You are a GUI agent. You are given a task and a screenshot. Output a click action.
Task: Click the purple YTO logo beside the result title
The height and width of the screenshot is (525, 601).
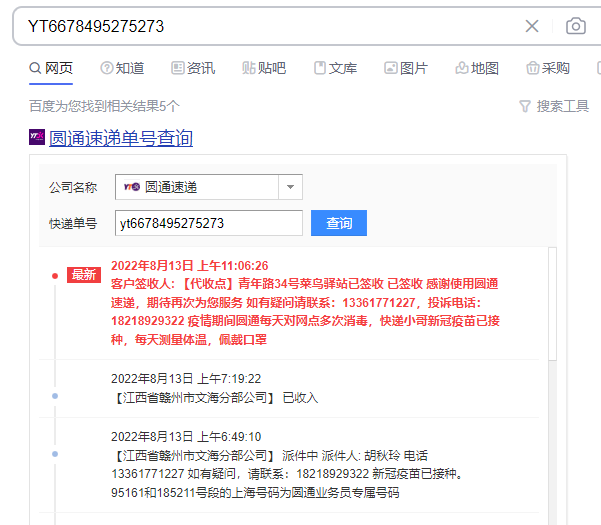click(37, 137)
